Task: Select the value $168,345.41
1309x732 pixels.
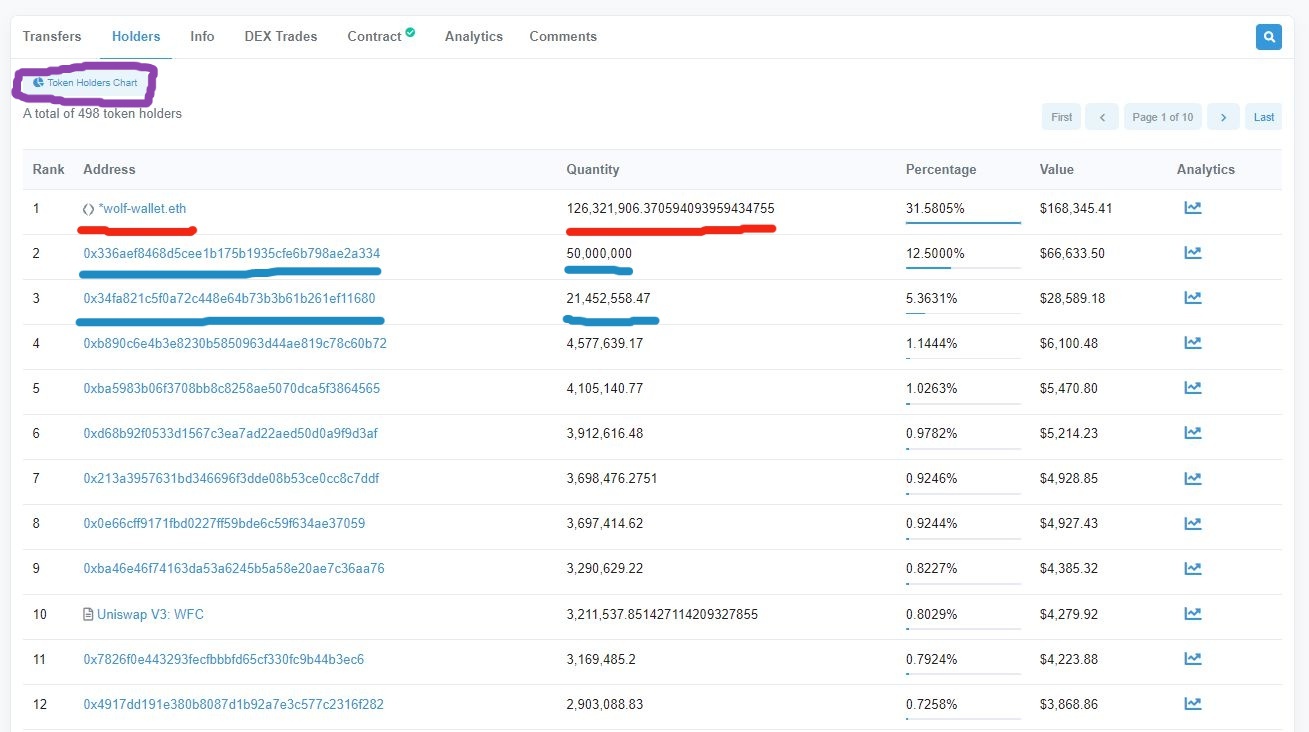Action: click(x=1076, y=208)
